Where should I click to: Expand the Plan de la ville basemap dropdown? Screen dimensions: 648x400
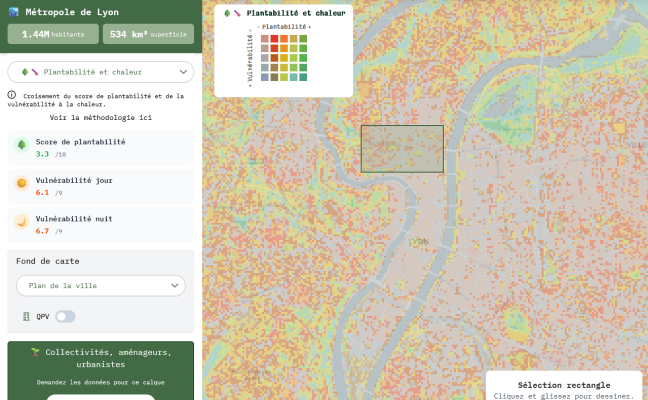coord(100,286)
